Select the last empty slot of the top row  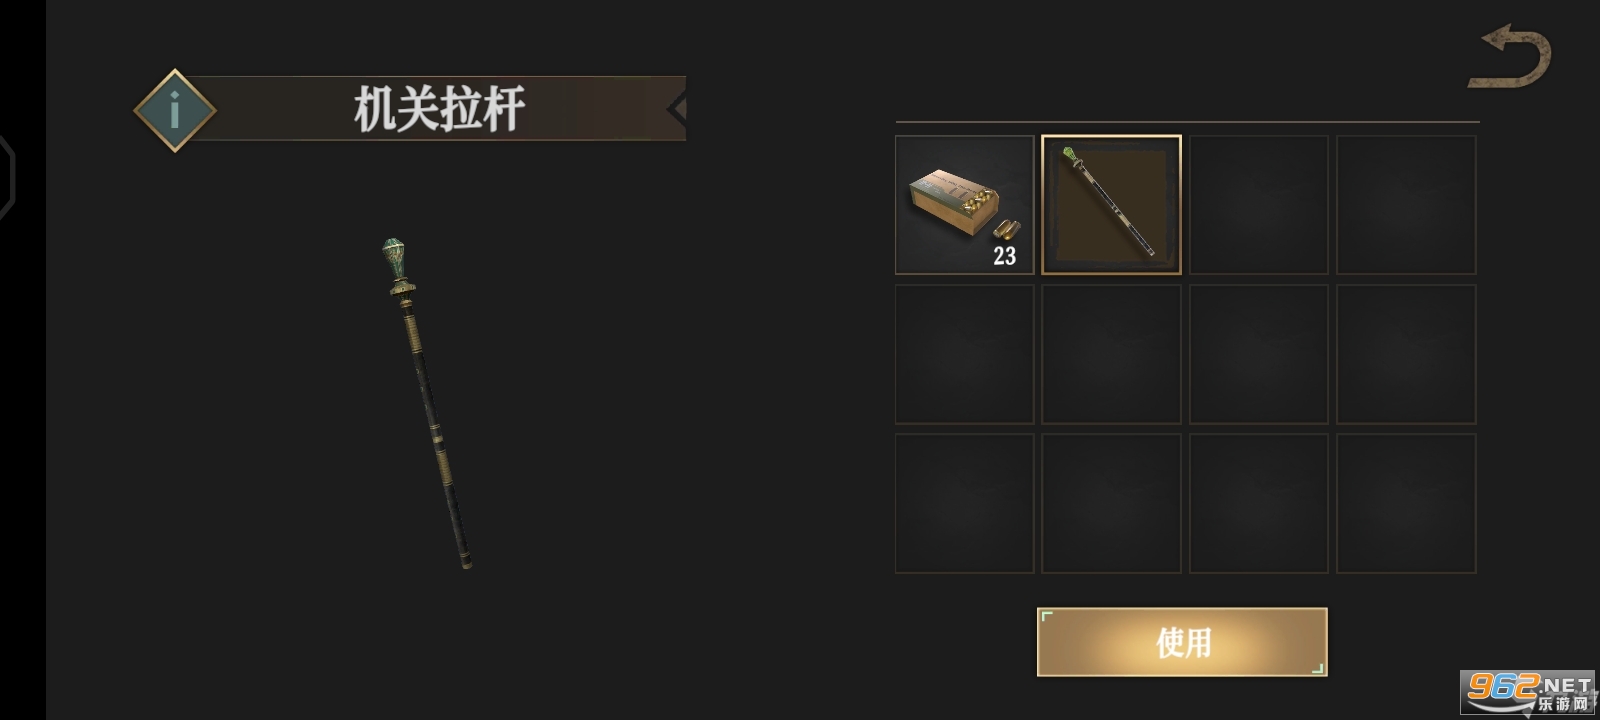(x=1406, y=205)
